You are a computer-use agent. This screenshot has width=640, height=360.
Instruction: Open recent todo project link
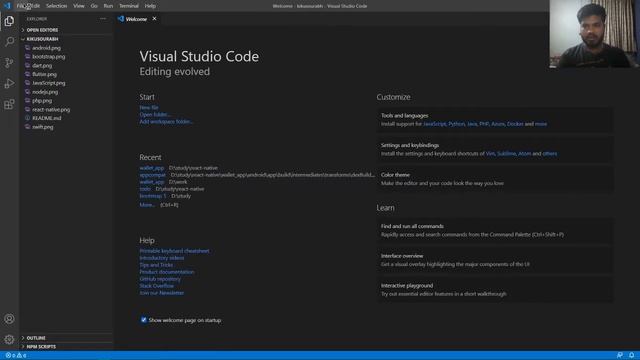145,189
